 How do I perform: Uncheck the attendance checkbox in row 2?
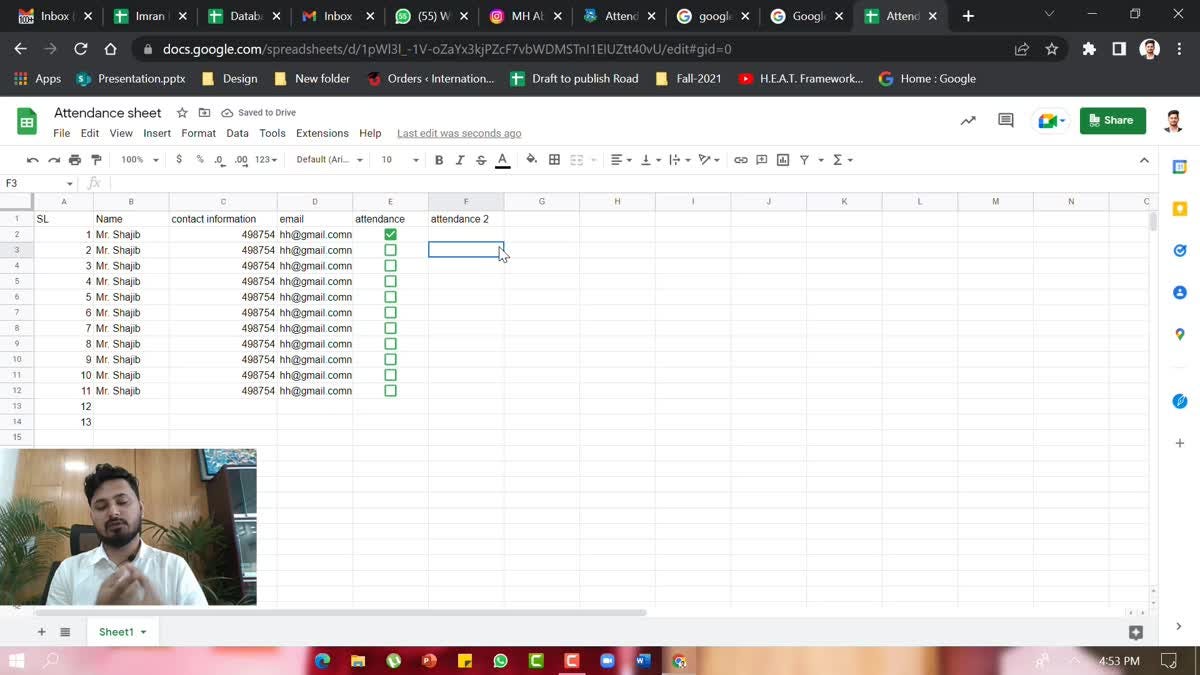(x=390, y=234)
